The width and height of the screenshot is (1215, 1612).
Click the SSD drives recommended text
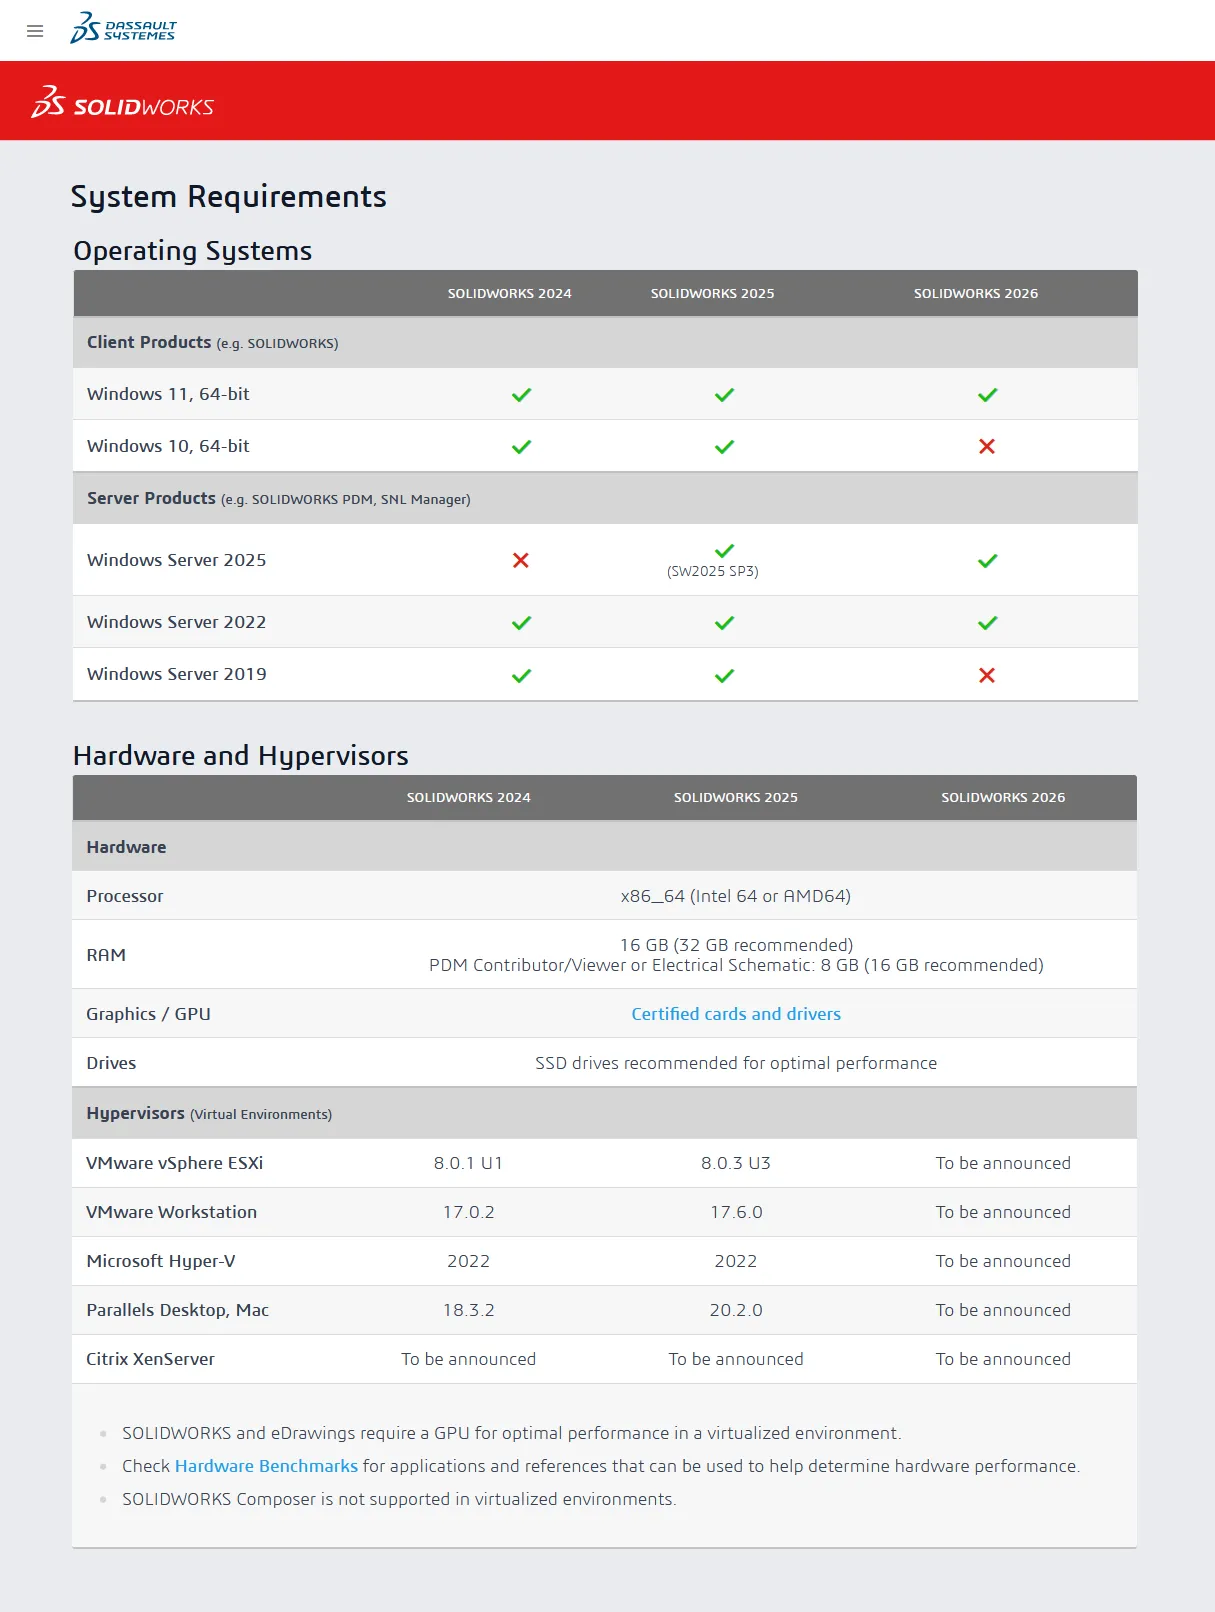click(x=736, y=1063)
